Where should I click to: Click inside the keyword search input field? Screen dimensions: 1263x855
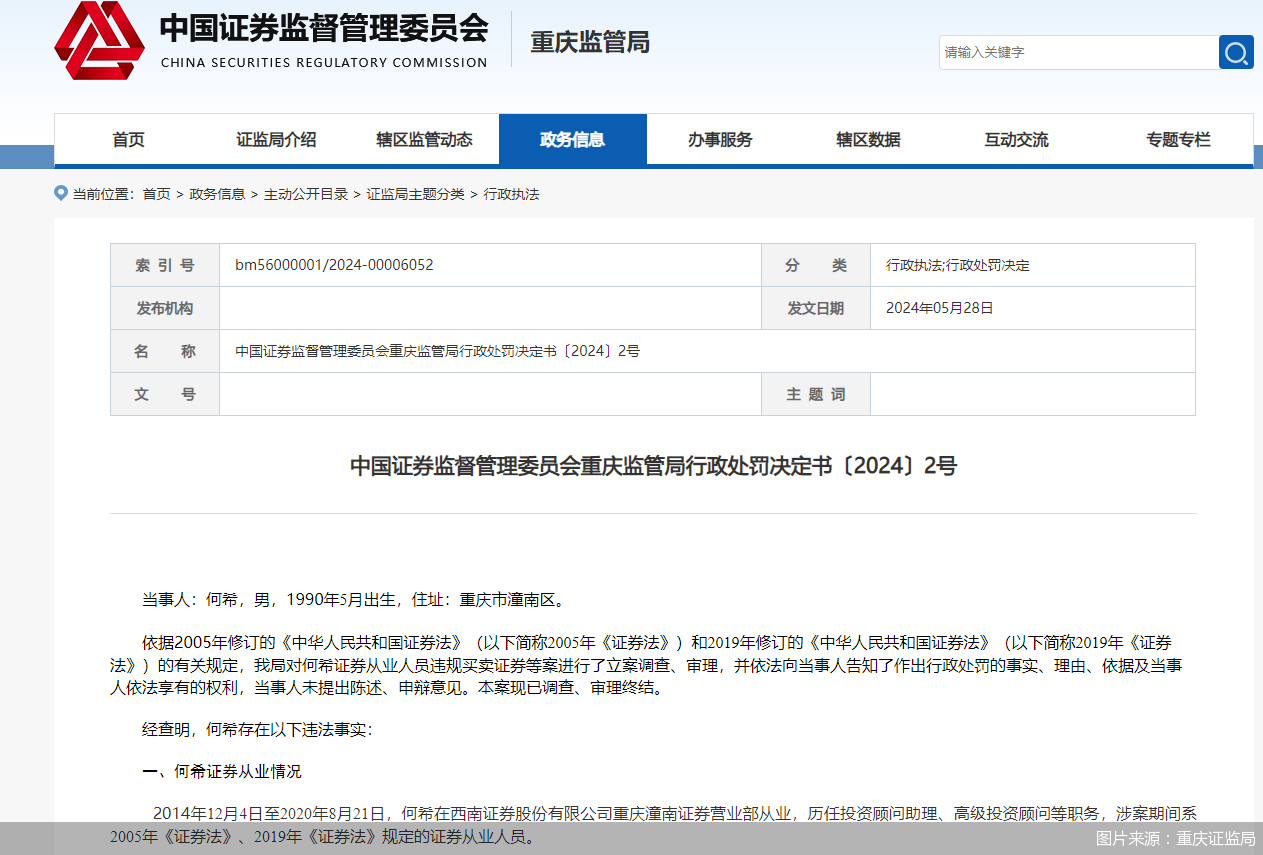(1080, 52)
